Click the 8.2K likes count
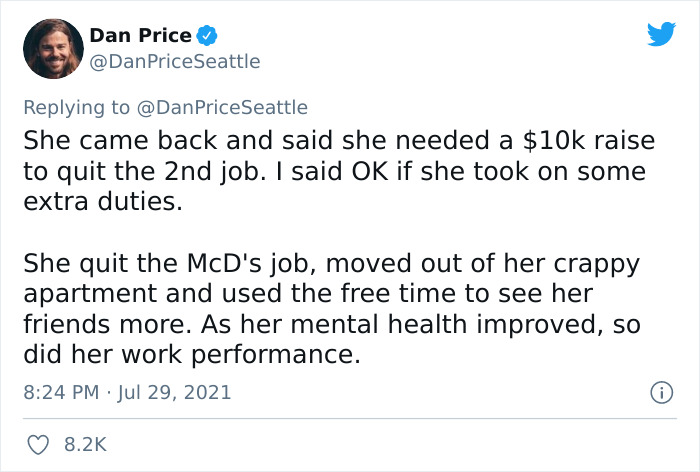The image size is (700, 472). click(84, 443)
